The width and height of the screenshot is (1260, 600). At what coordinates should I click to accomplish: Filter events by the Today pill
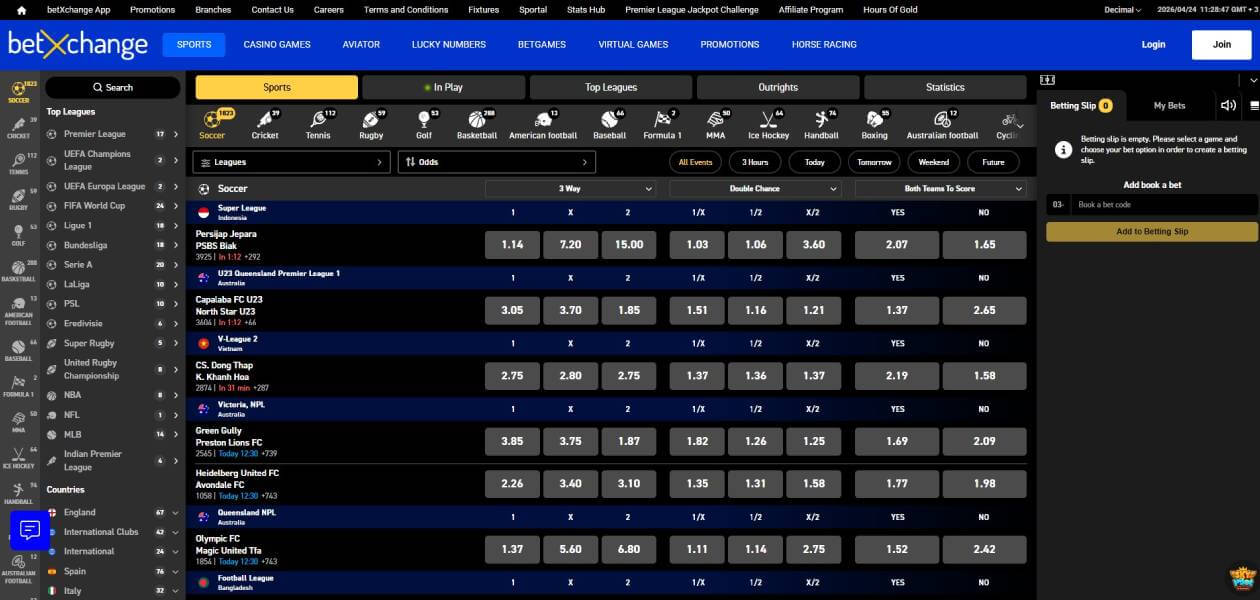[814, 162]
